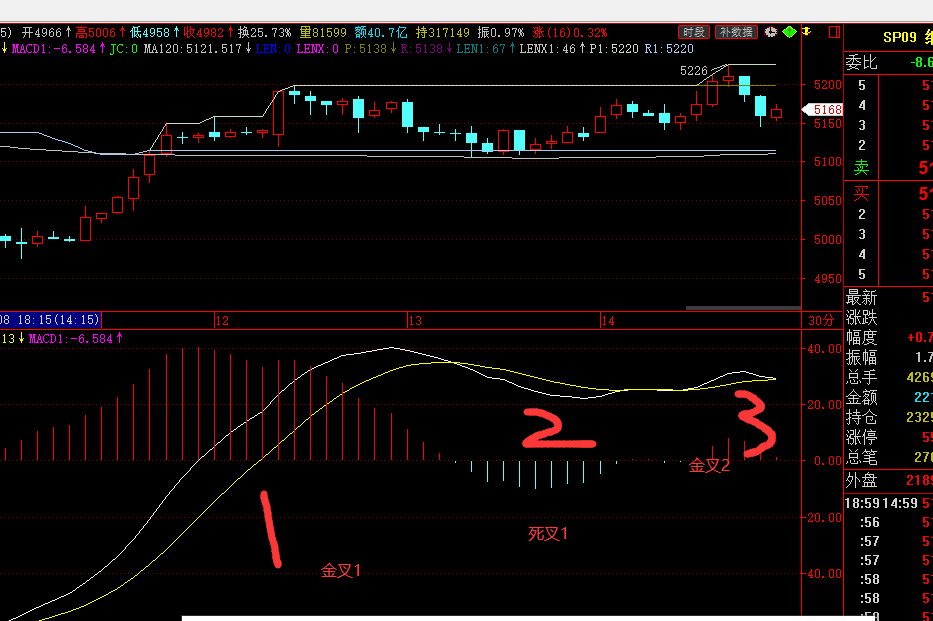Viewport: 933px width, 621px height.
Task: Click the -20.00 MACD axis label
Action: click(822, 518)
